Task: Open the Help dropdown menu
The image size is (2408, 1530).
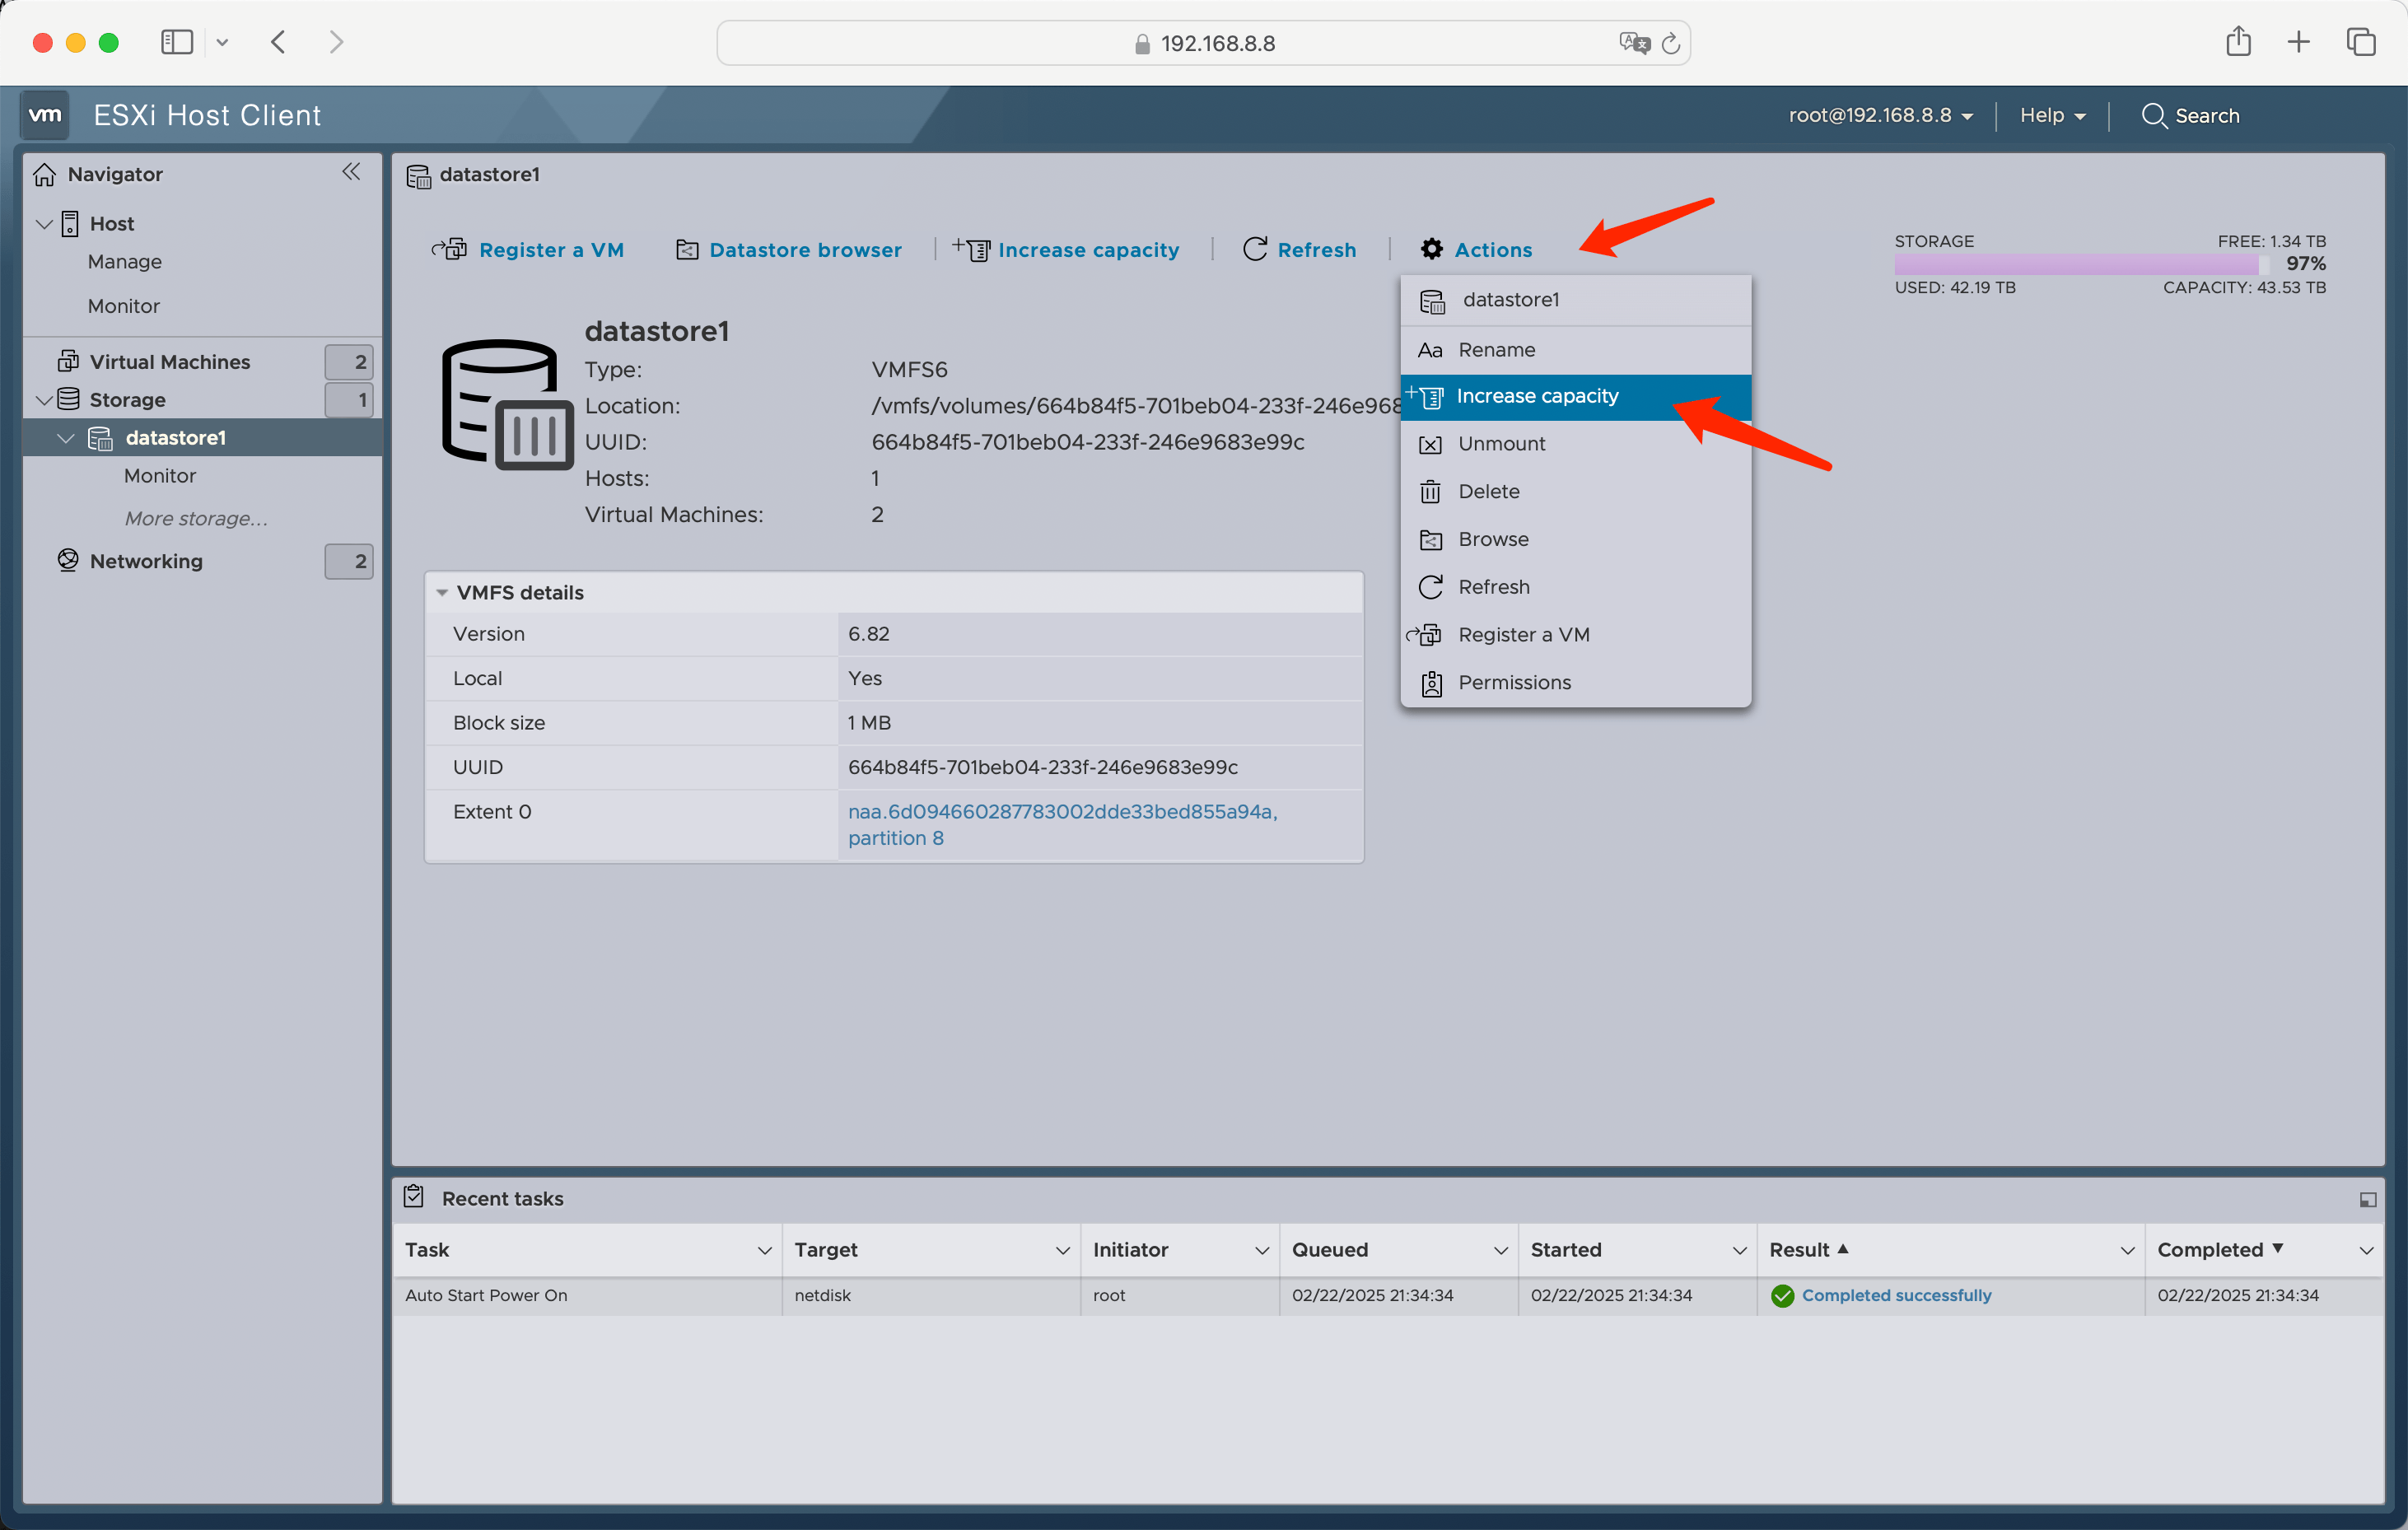Action: coord(2052,115)
